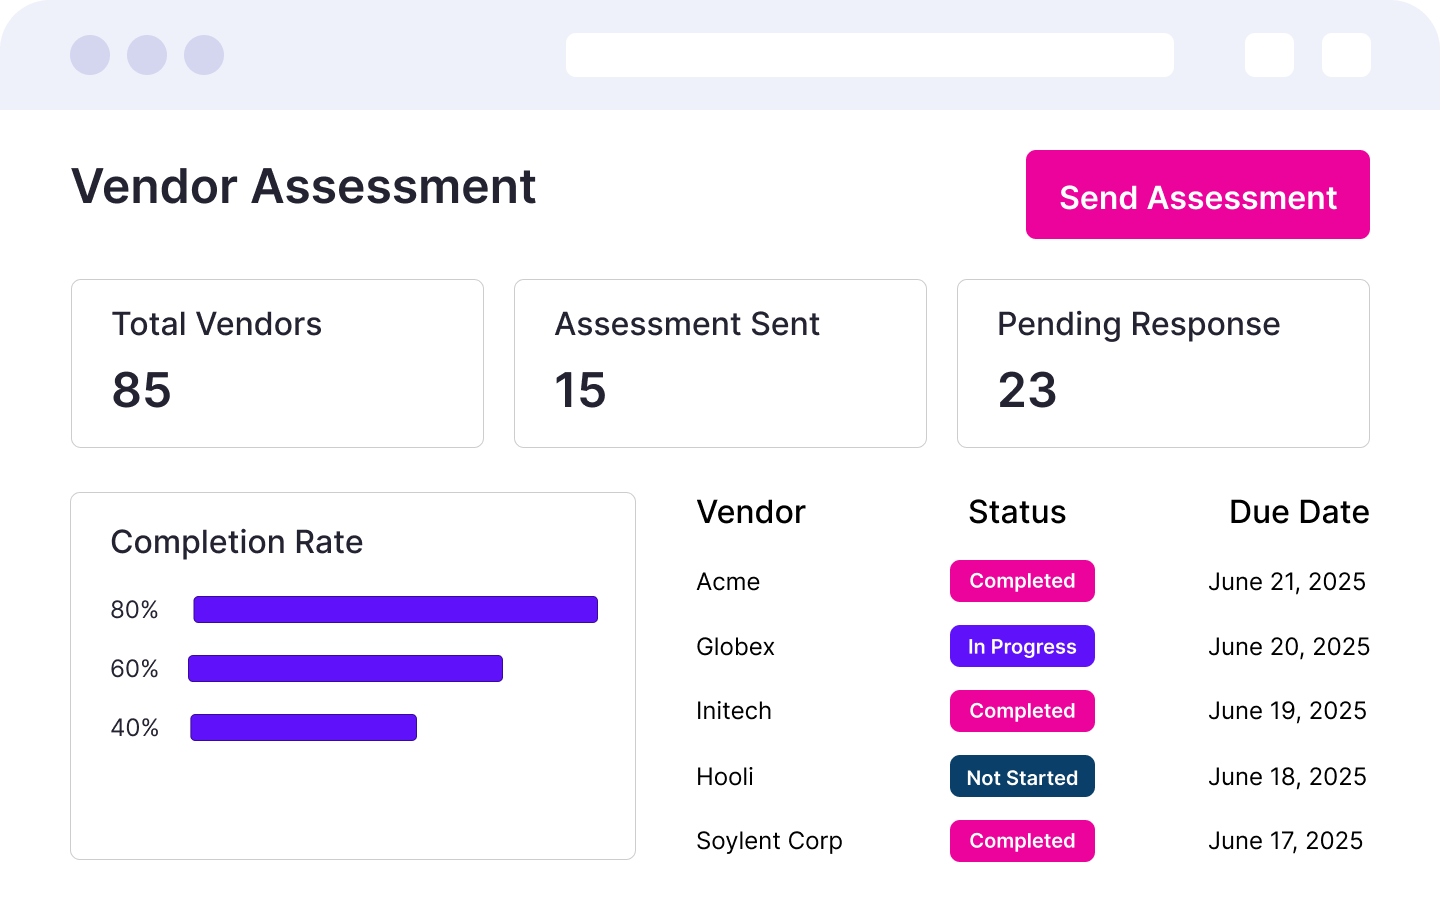Click the Globex In Progress badge
This screenshot has height=923, width=1440.
[x=1022, y=646]
